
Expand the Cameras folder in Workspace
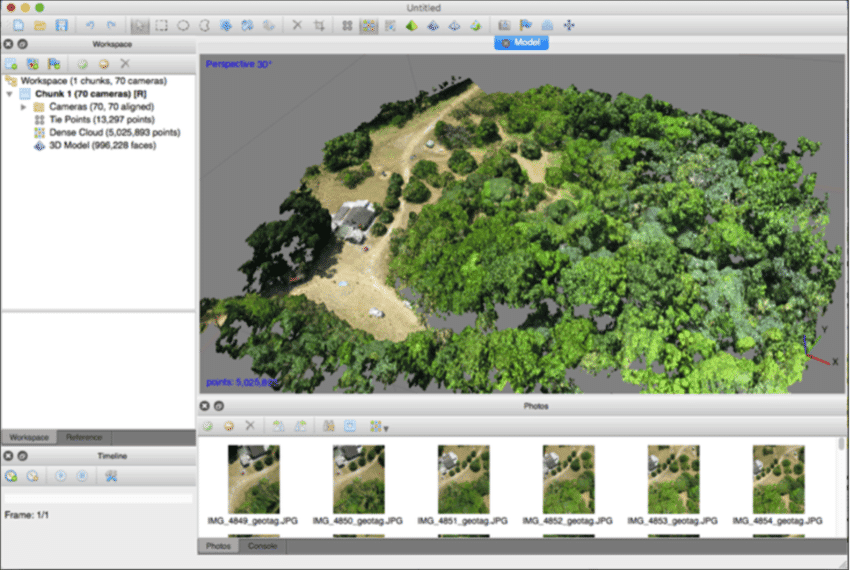23,106
